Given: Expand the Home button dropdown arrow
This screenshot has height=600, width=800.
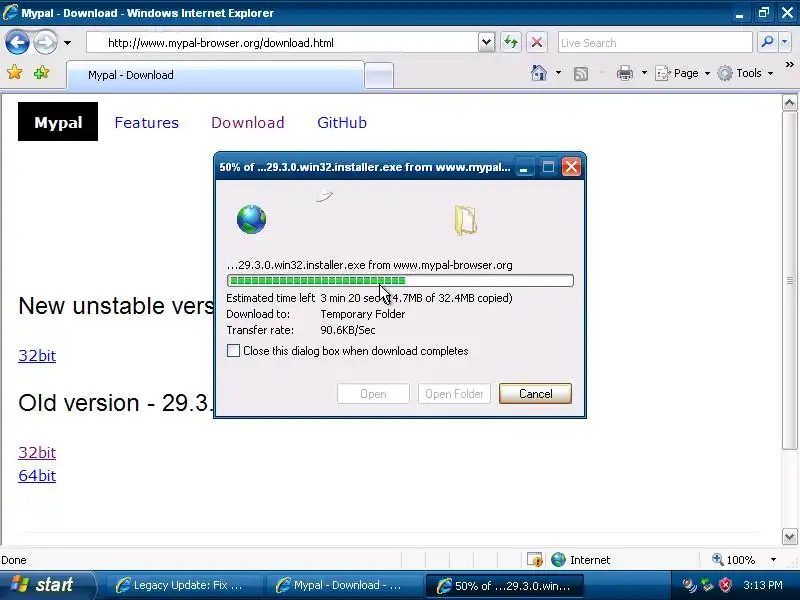Looking at the screenshot, I should coord(558,73).
